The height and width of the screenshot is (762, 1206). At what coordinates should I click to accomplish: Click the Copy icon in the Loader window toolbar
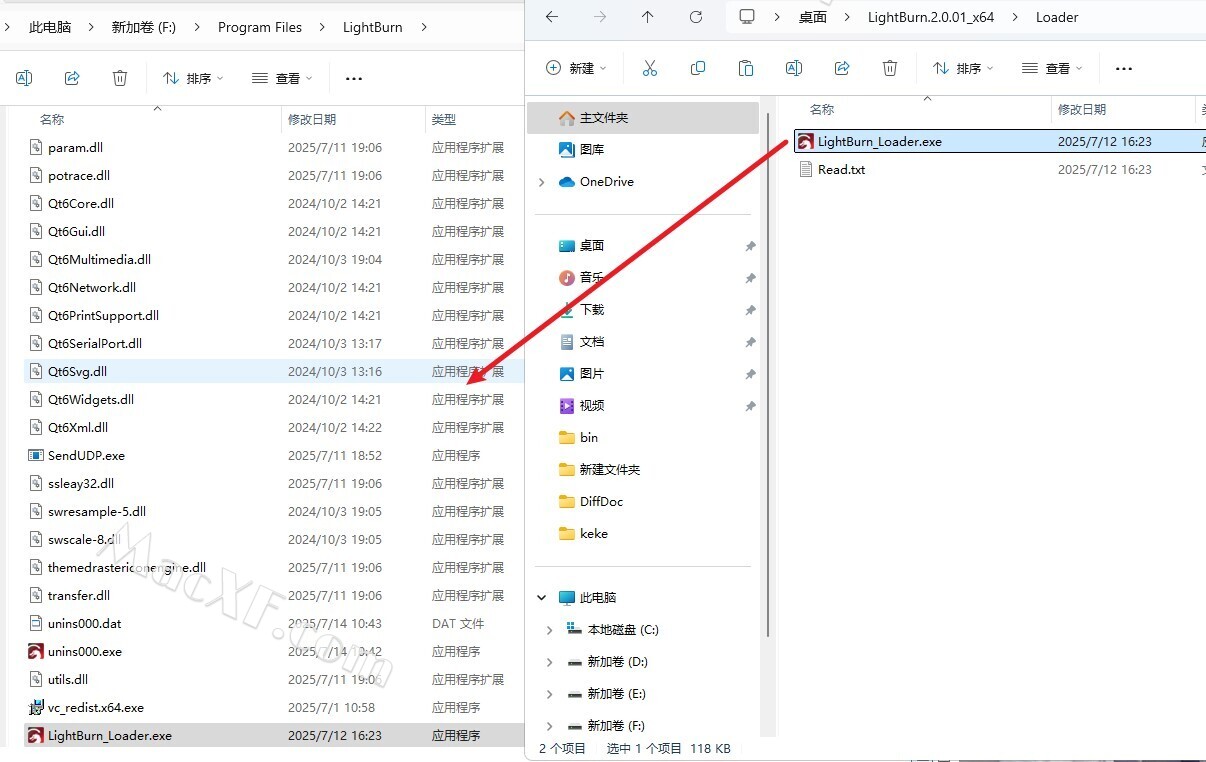[x=698, y=68]
